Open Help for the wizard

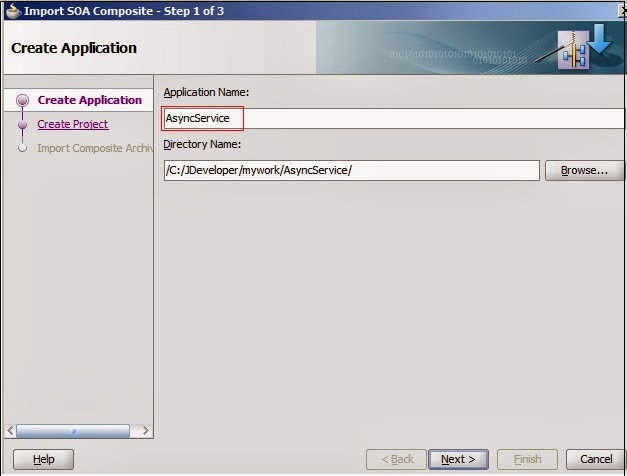(43, 459)
